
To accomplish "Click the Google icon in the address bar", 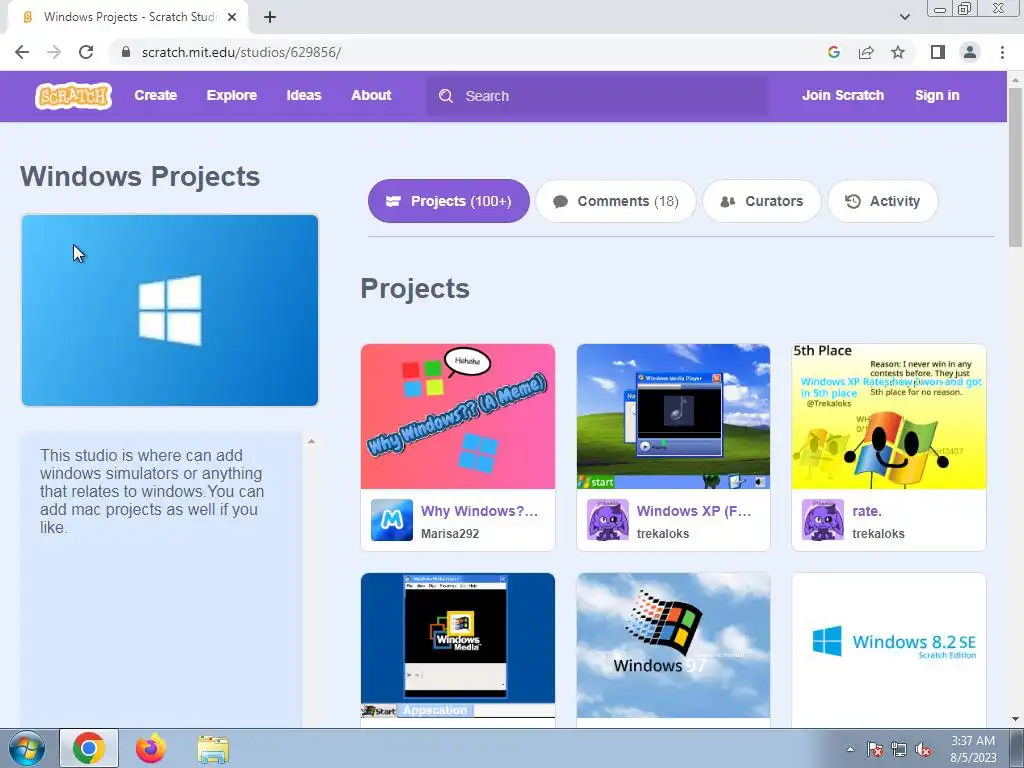I will tap(833, 52).
